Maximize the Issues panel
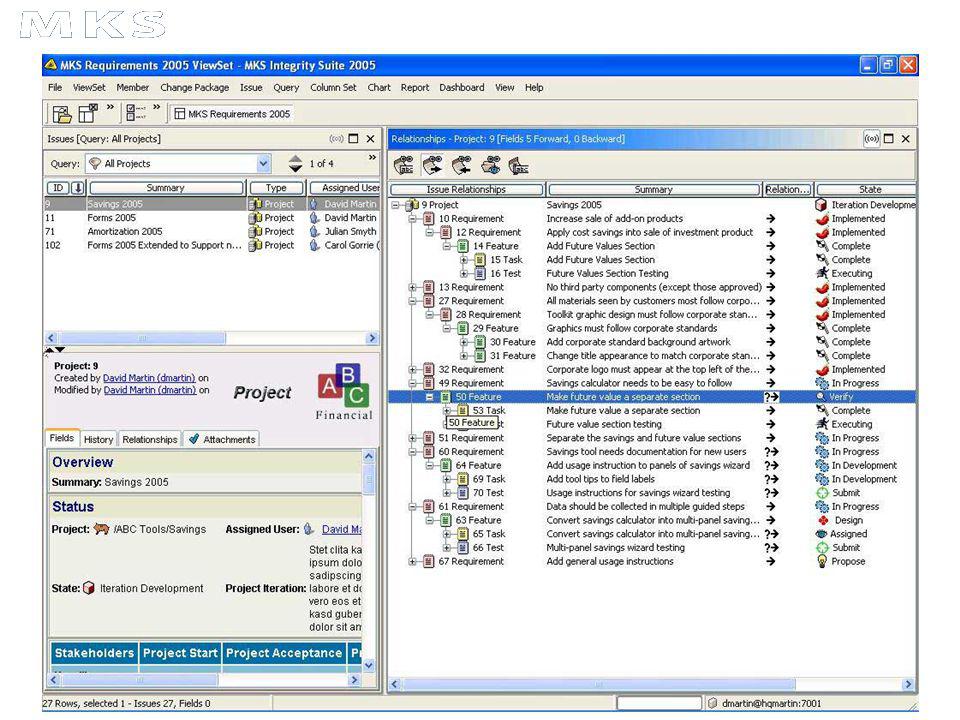 click(353, 139)
